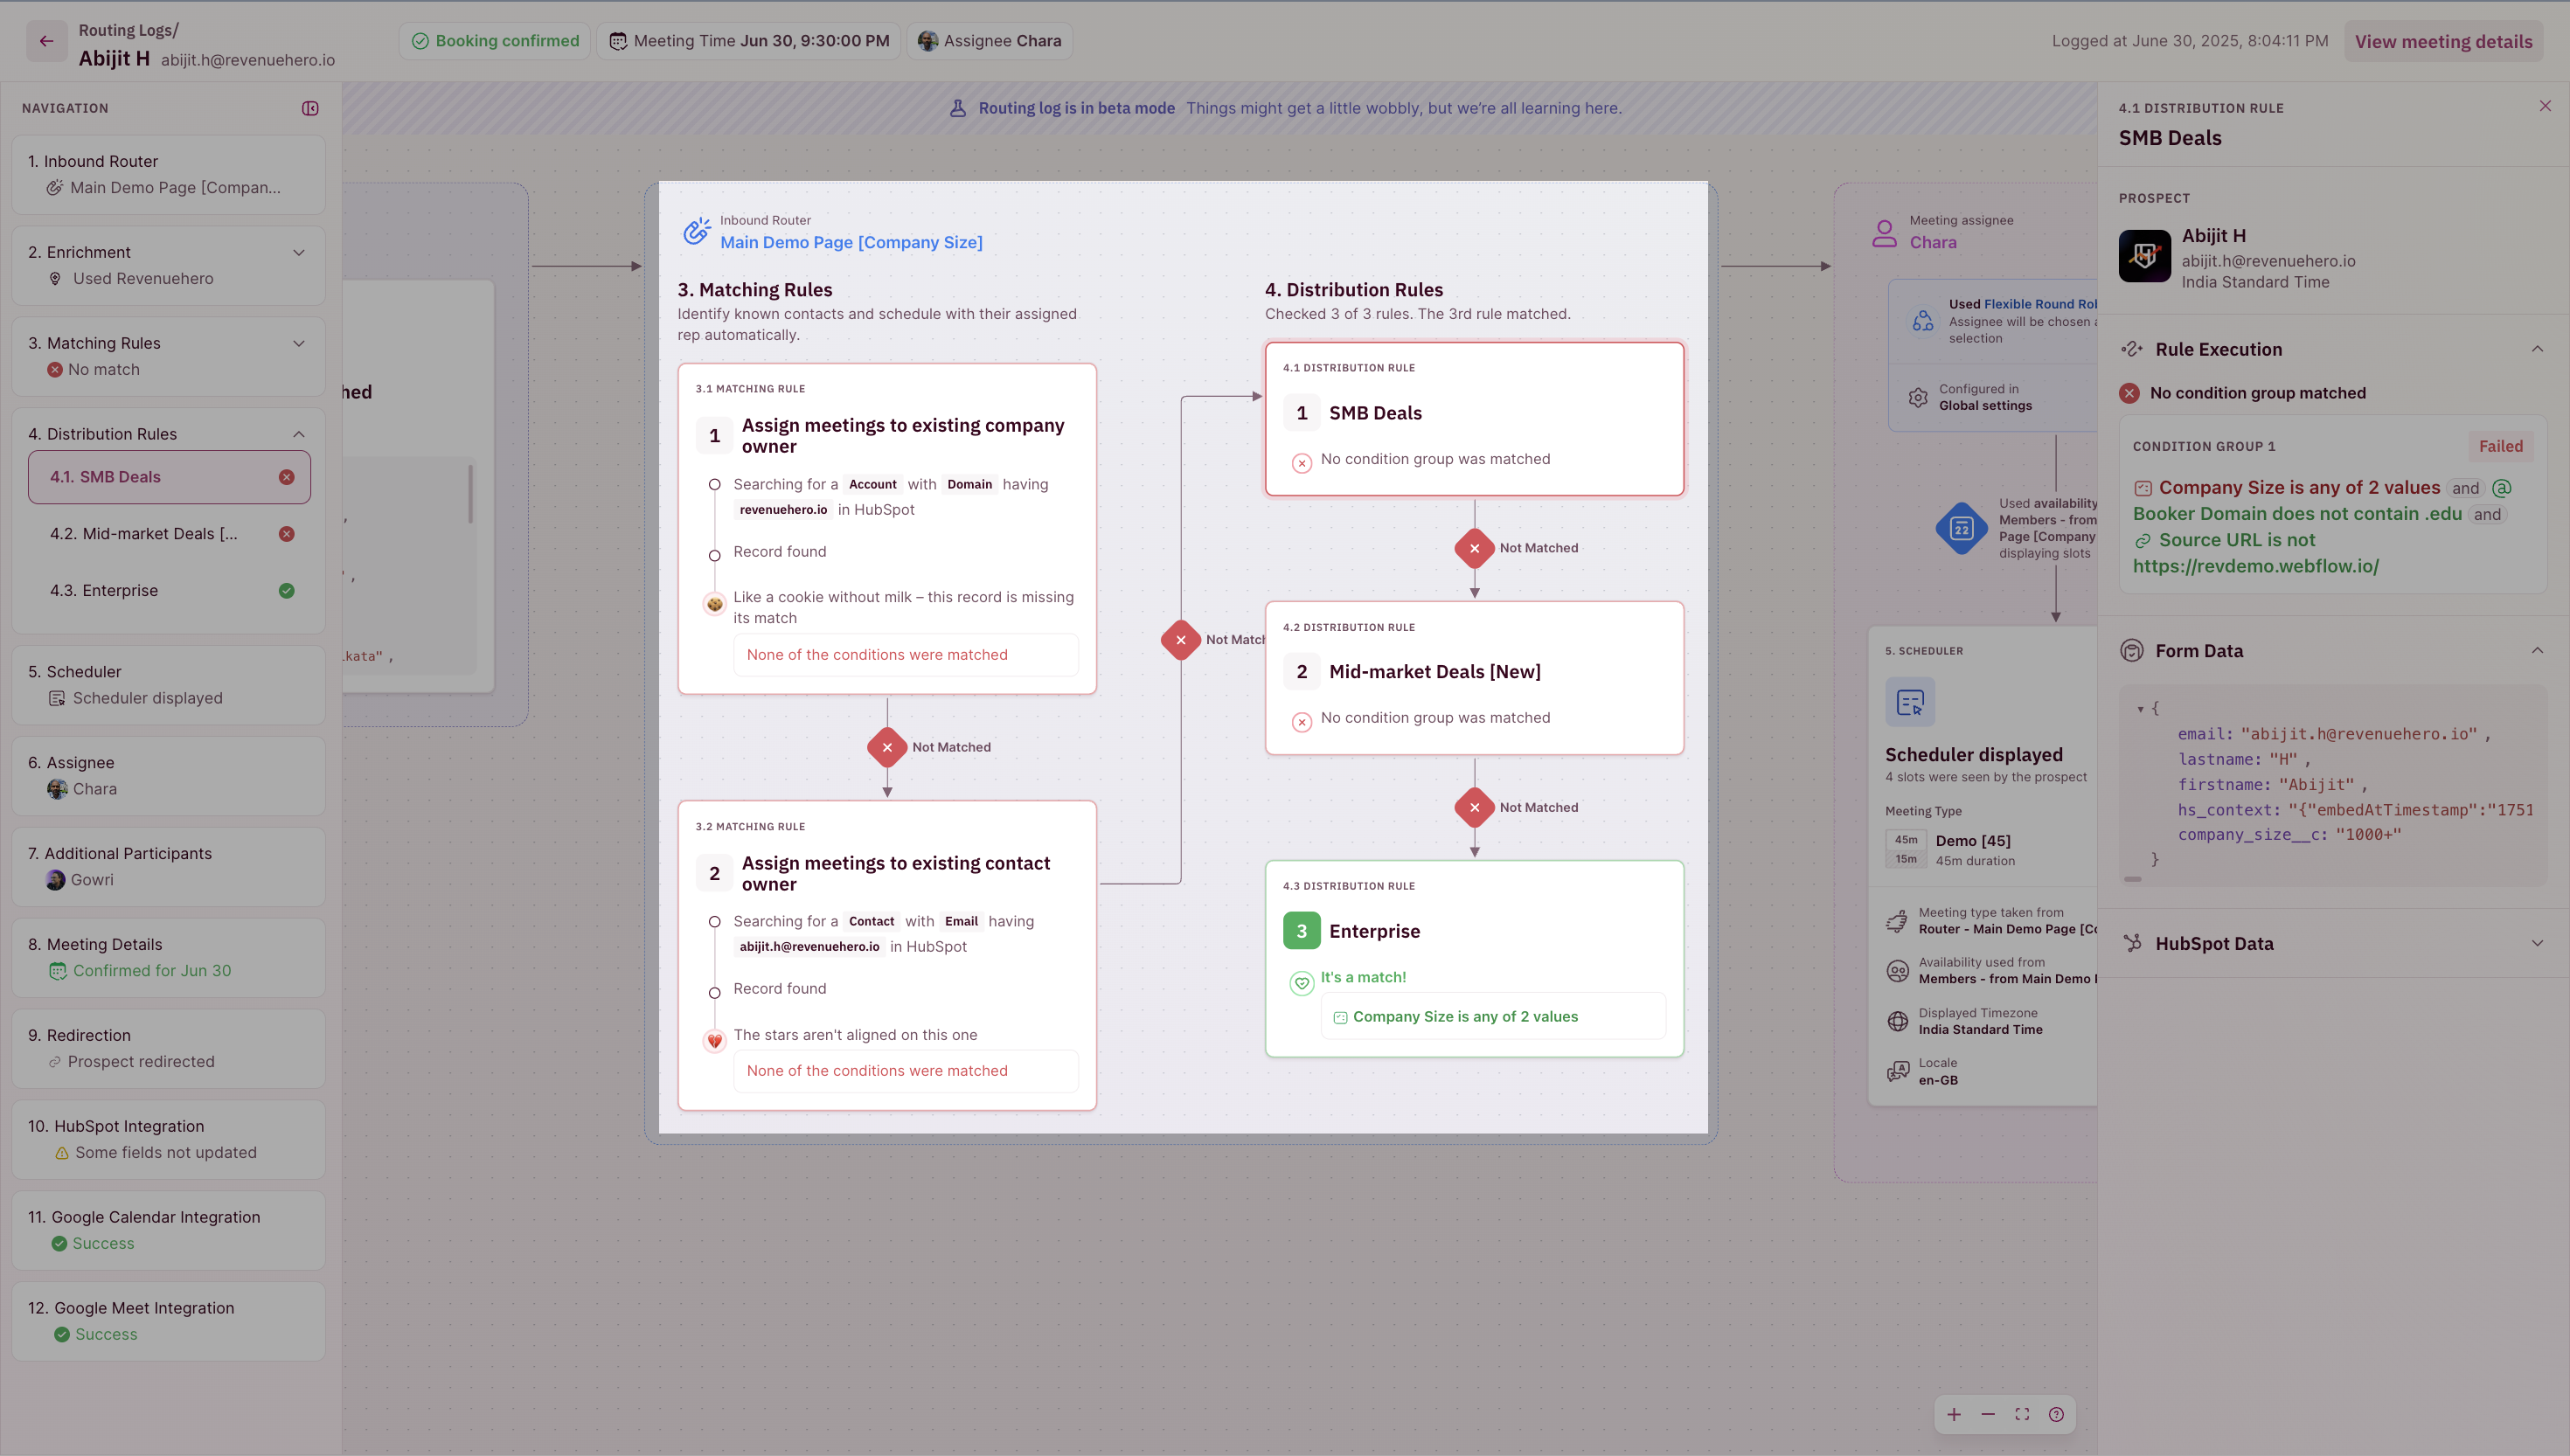2570x1456 pixels.
Task: Click the Abijit H prospect avatar
Action: (2144, 256)
